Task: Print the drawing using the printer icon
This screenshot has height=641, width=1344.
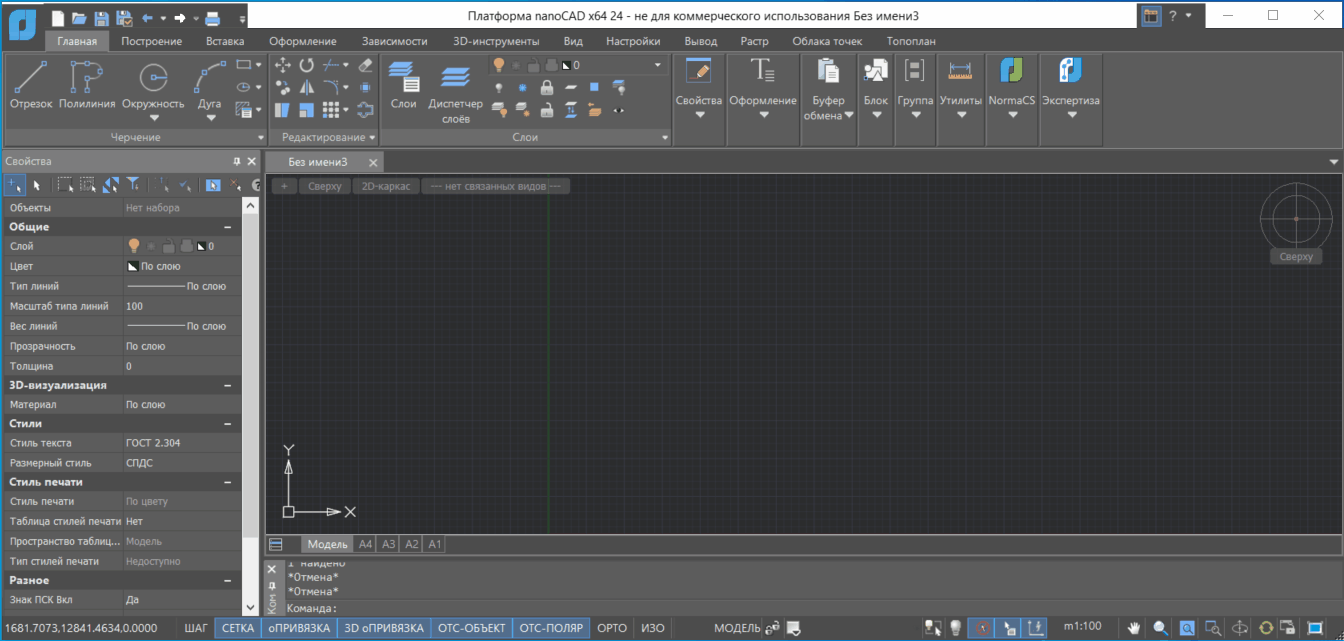Action: (213, 18)
